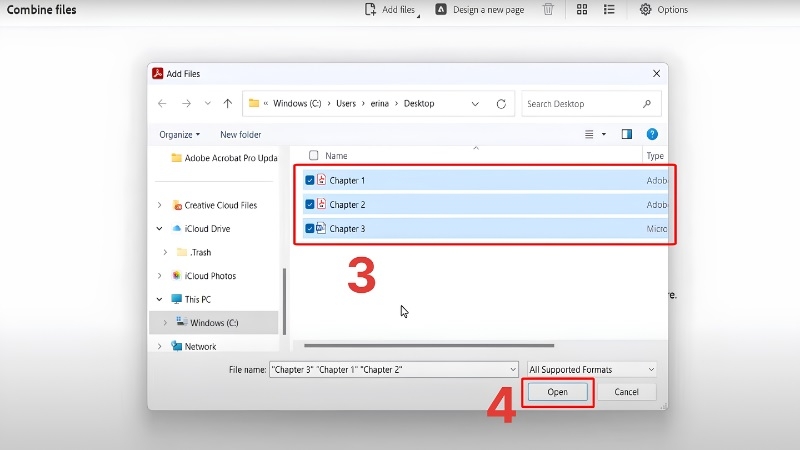The image size is (800, 450).
Task: Go back with the left arrow
Action: [162, 104]
